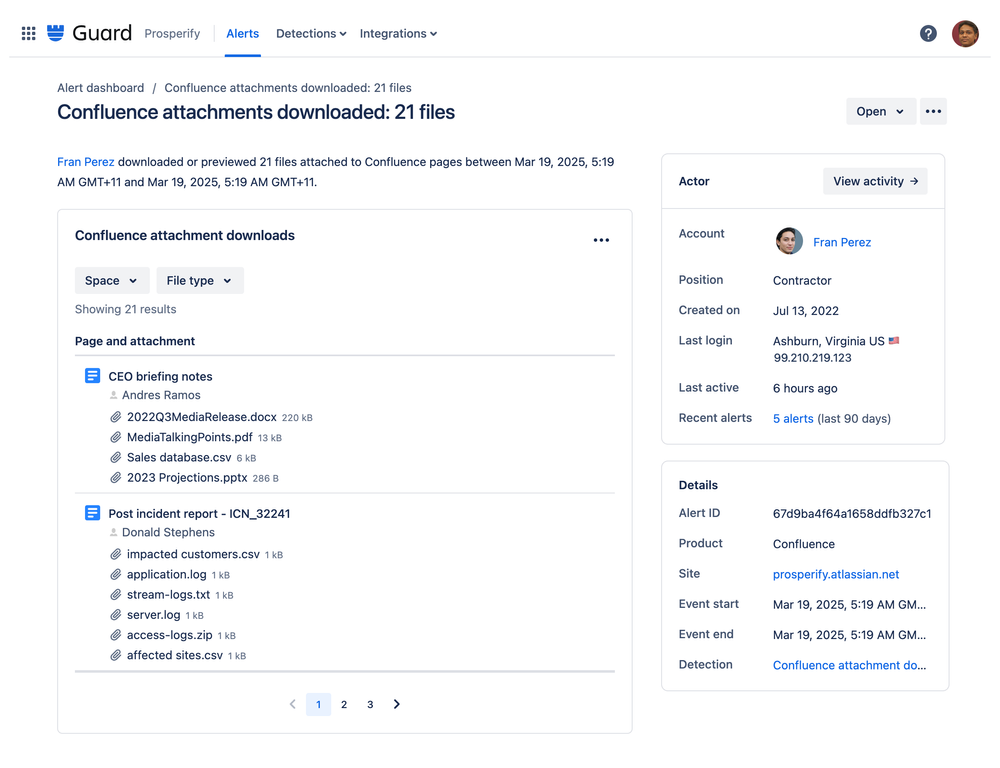This screenshot has height=768, width=1000.
Task: Click paperclip icon beside server.log
Action: tap(115, 615)
